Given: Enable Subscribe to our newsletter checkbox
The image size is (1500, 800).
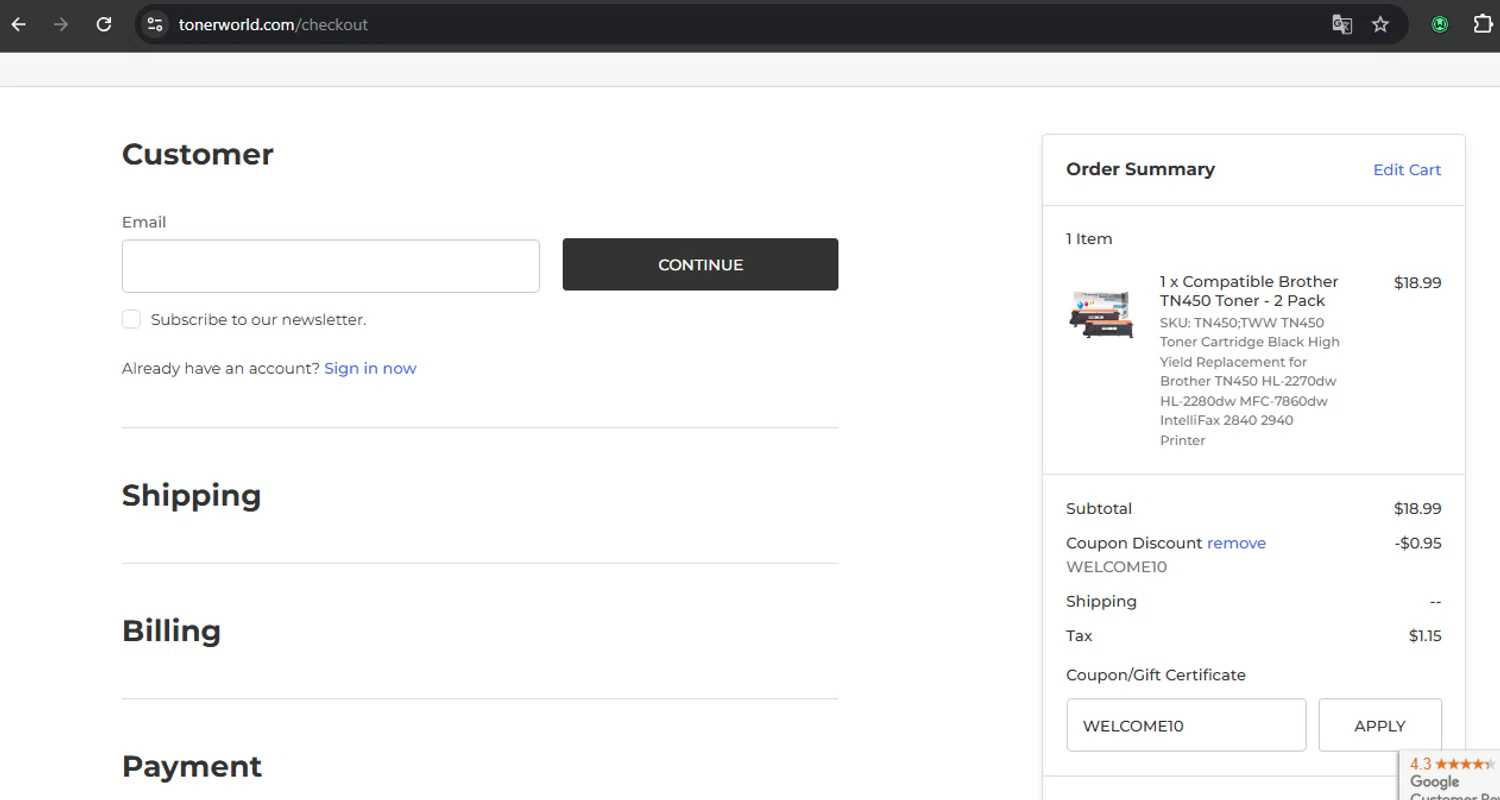Looking at the screenshot, I should [x=131, y=319].
